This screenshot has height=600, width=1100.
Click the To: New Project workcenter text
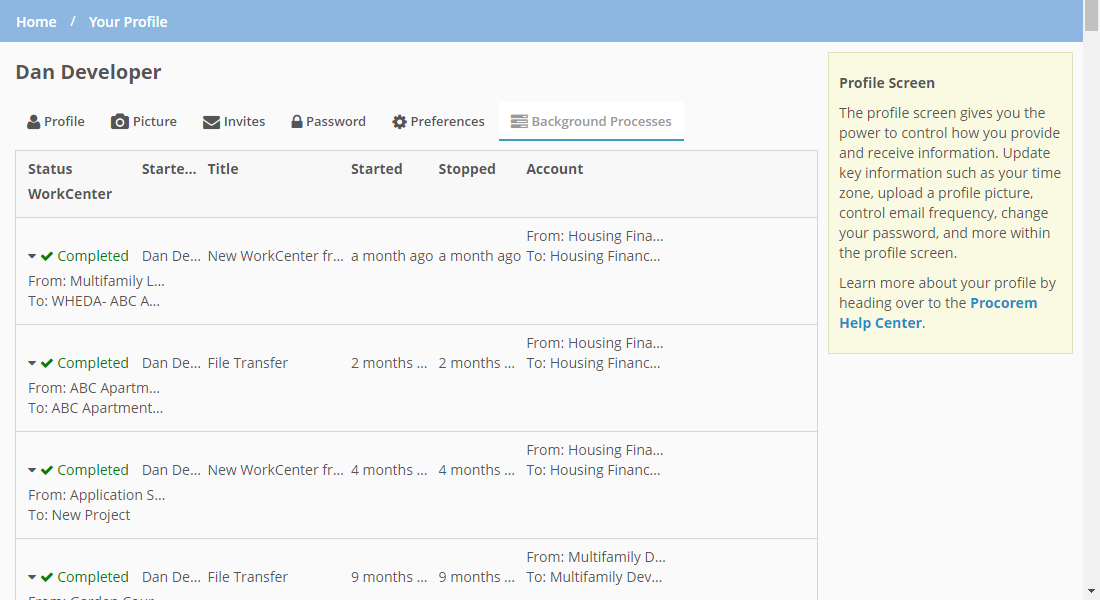click(x=79, y=515)
